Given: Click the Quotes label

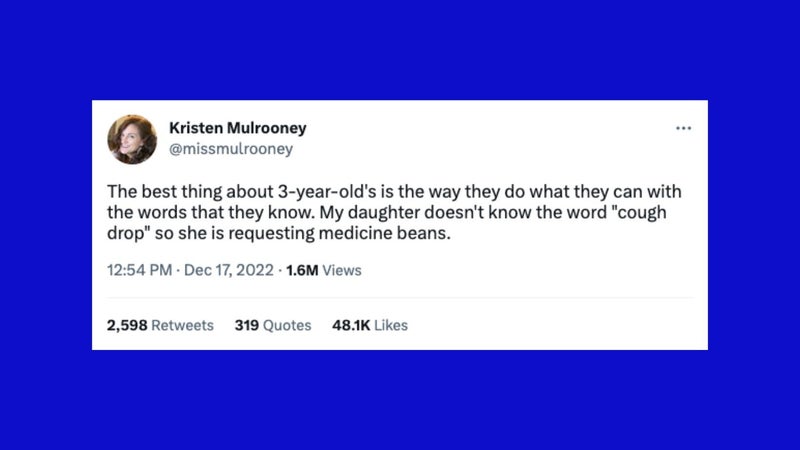Looking at the screenshot, I should click(x=287, y=325).
